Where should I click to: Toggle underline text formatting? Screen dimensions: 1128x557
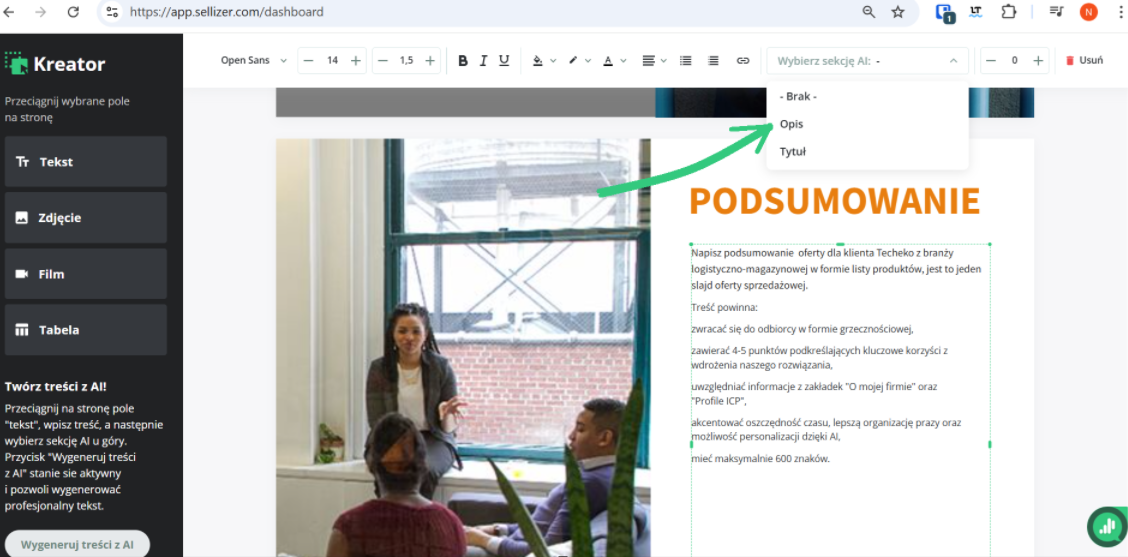tap(504, 61)
